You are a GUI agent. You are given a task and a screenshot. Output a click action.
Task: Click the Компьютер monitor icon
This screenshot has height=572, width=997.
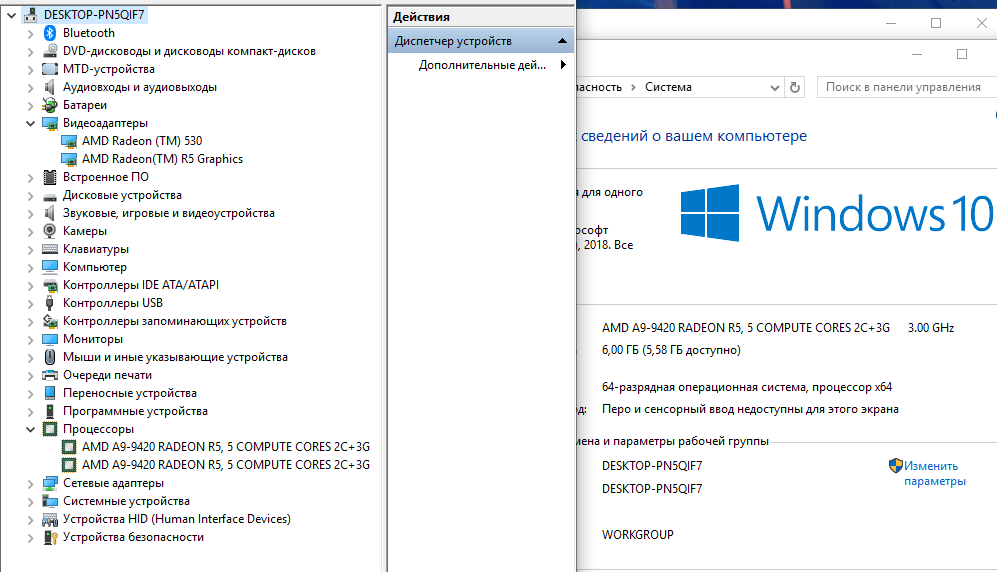pos(50,267)
